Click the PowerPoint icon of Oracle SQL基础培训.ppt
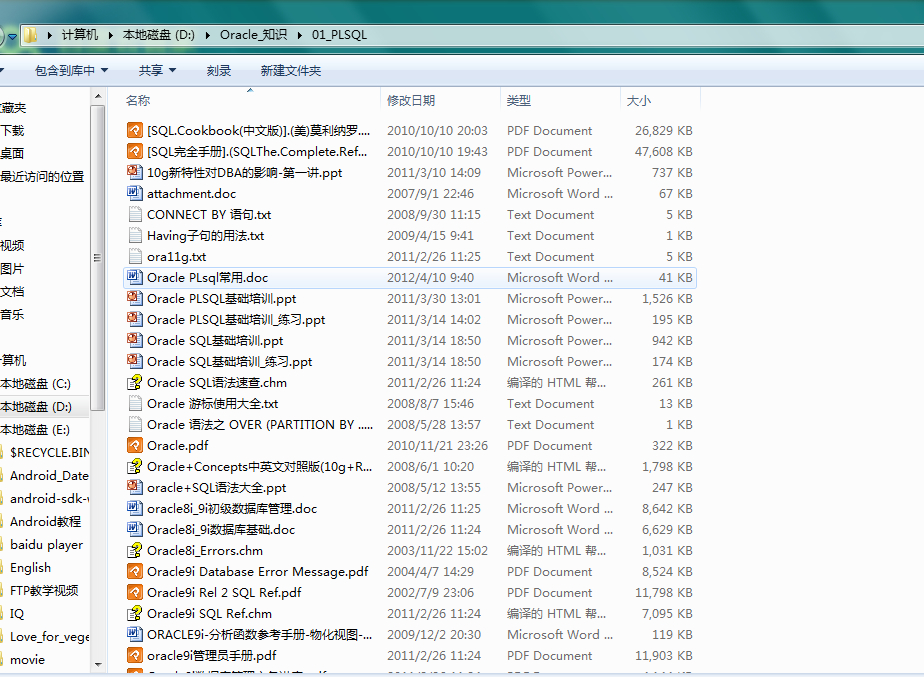Image resolution: width=924 pixels, height=677 pixels. point(135,341)
